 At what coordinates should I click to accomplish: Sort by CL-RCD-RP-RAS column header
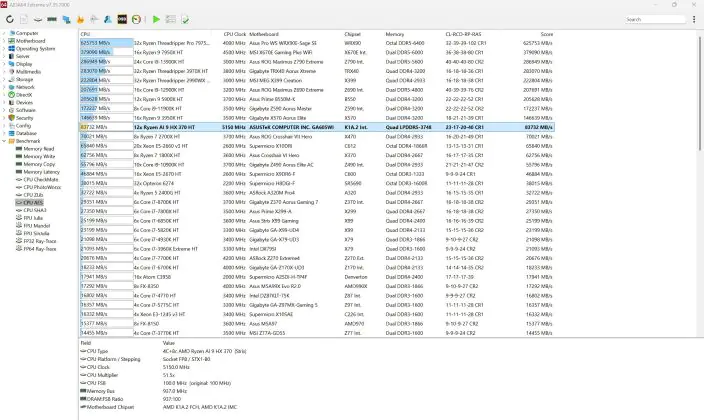(463, 34)
